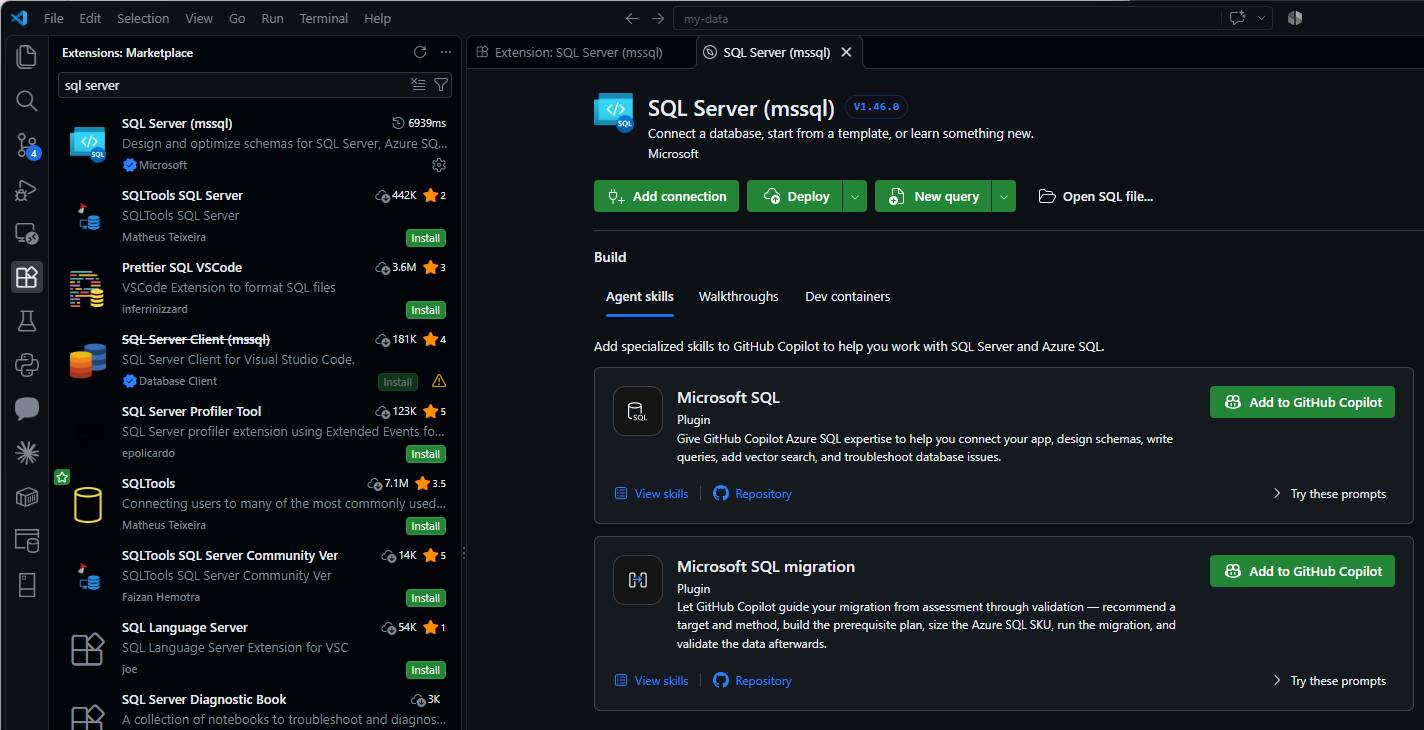Switch to the Walkthroughs tab

point(739,296)
